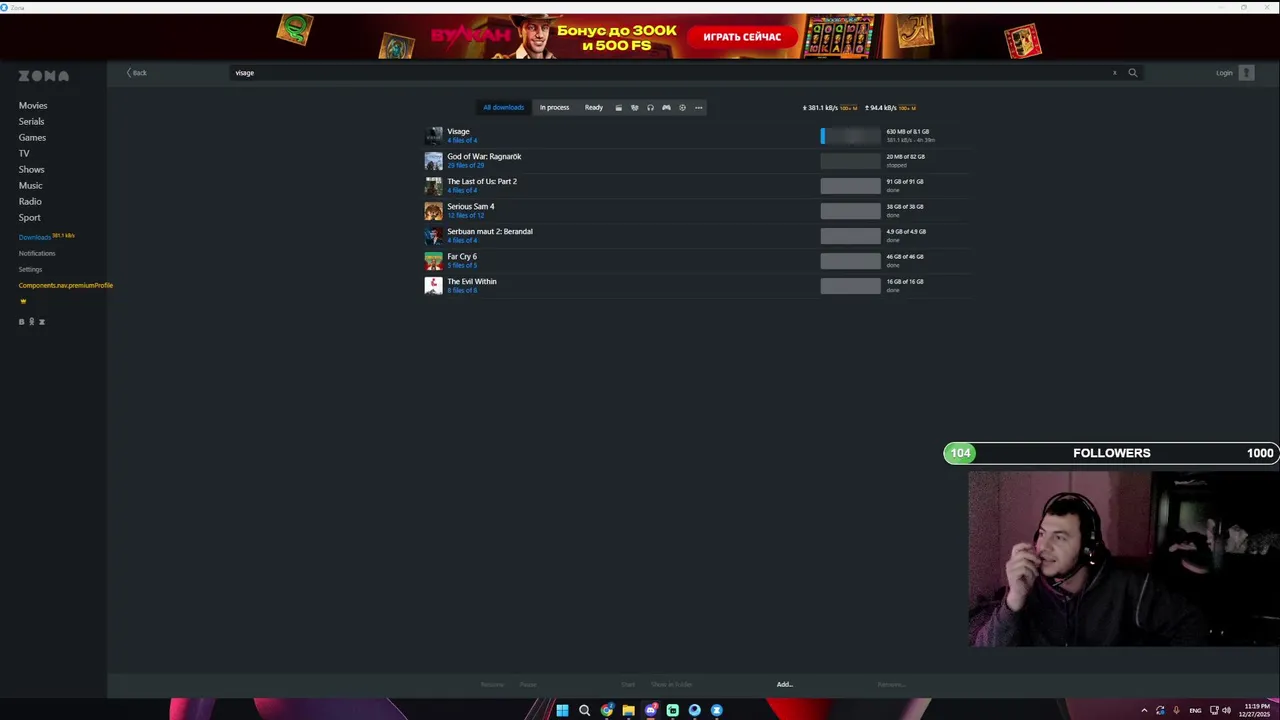
Task: Switch to In process tab
Action: 554,107
